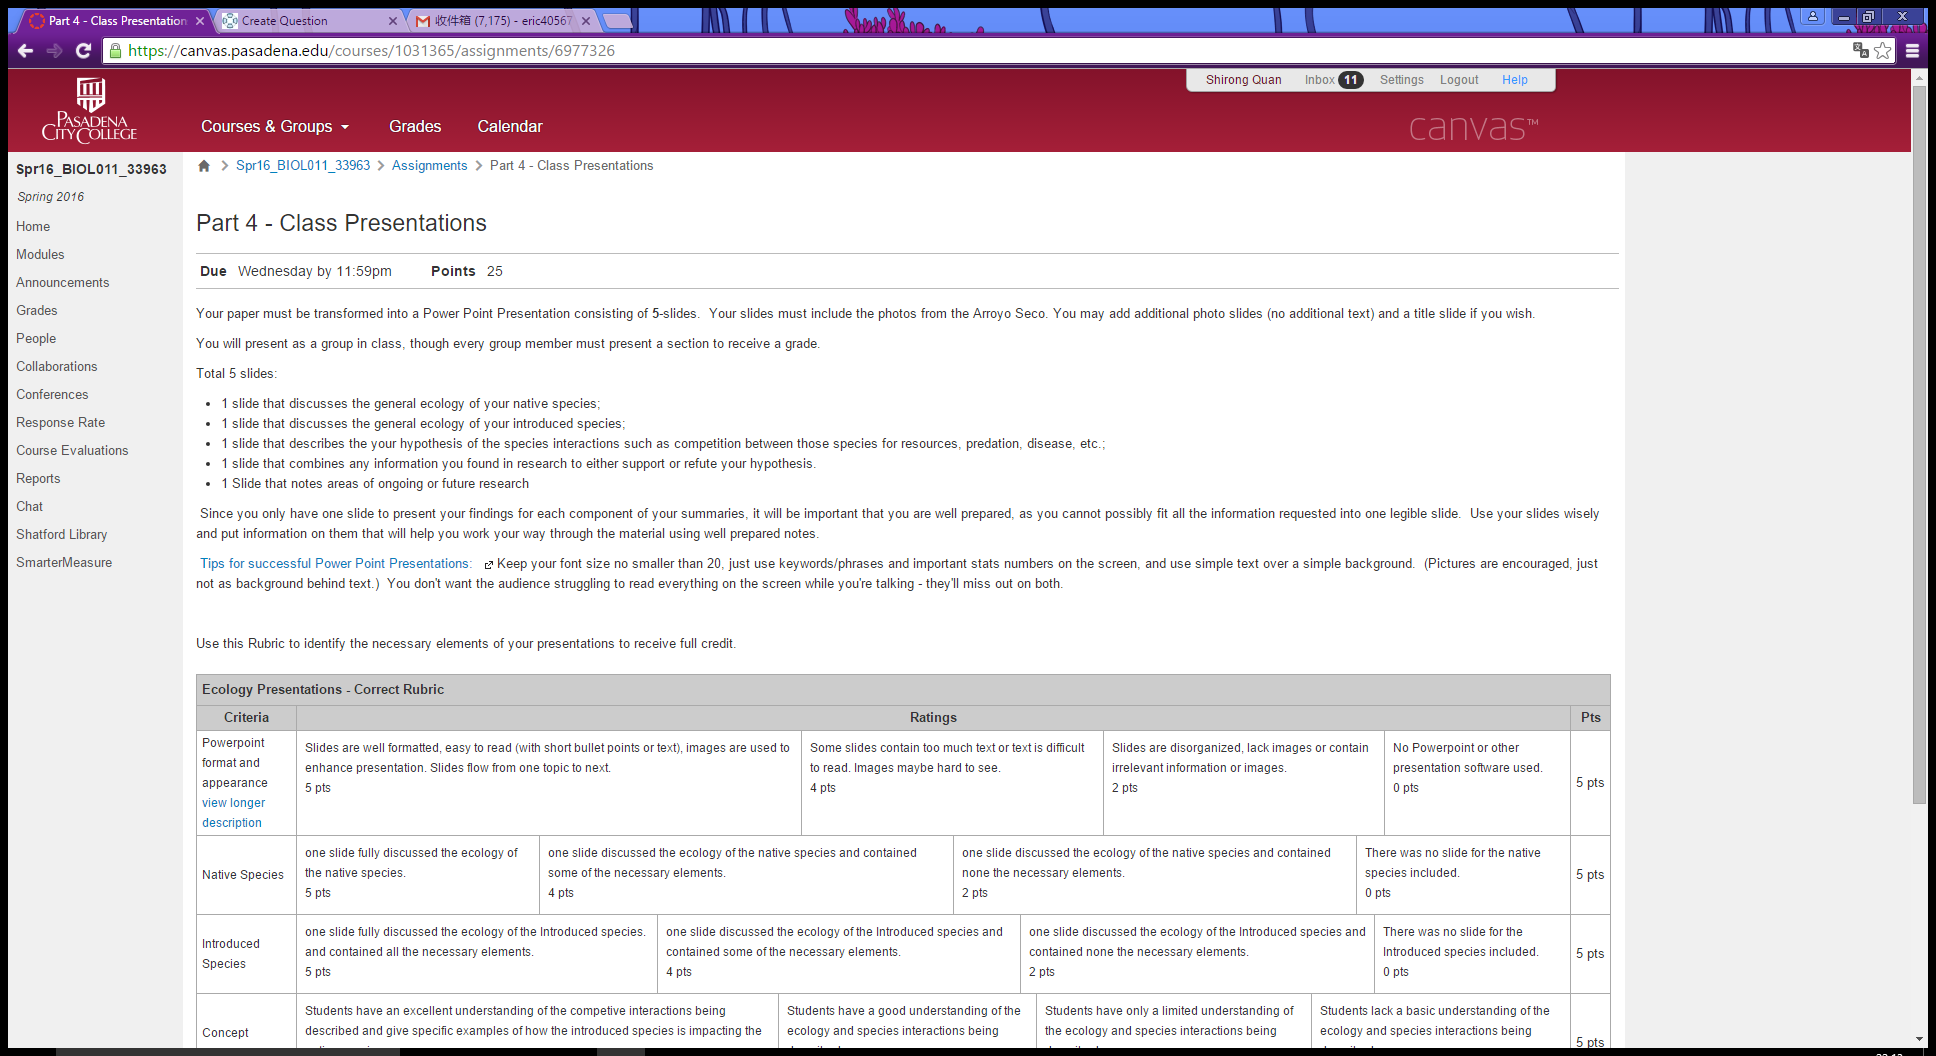1936x1056 pixels.
Task: Click the Chrome user profile icon
Action: pos(1813,16)
